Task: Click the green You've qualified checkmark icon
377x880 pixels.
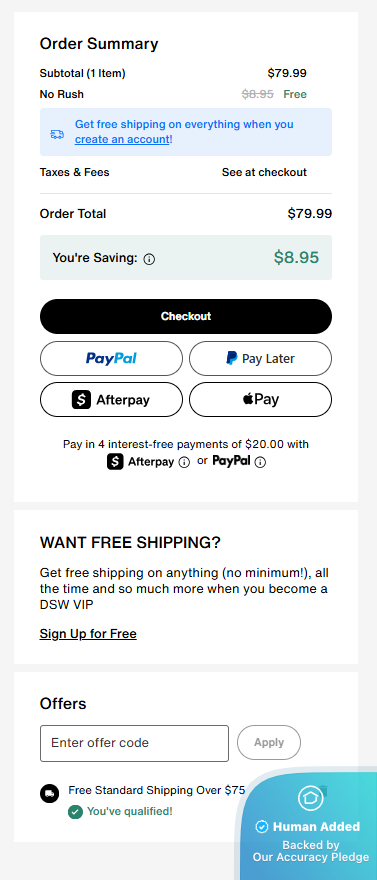Action: tap(75, 812)
